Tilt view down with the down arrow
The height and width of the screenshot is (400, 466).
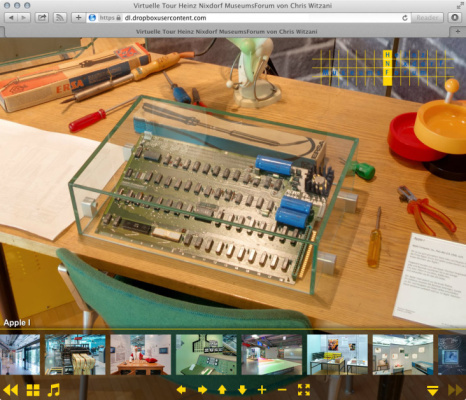tap(242, 390)
